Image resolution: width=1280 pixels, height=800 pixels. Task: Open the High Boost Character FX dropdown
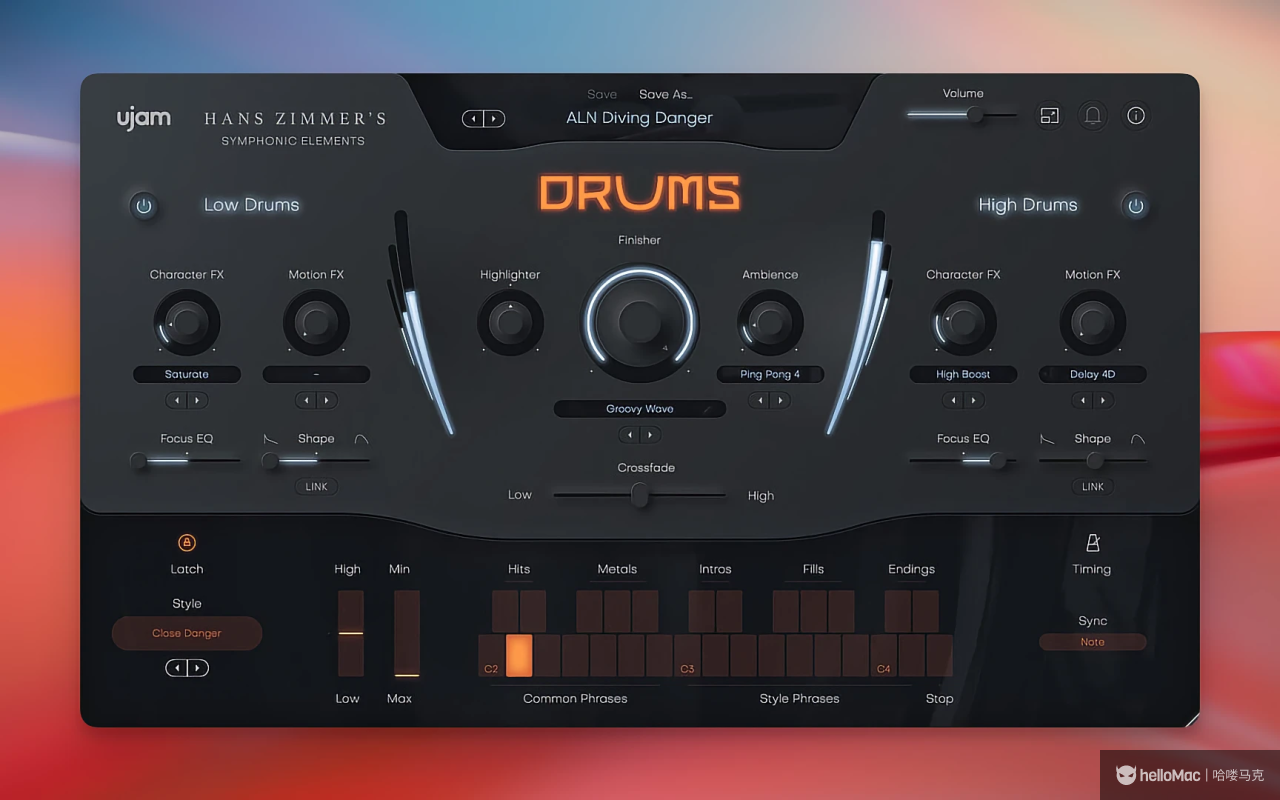(x=963, y=374)
